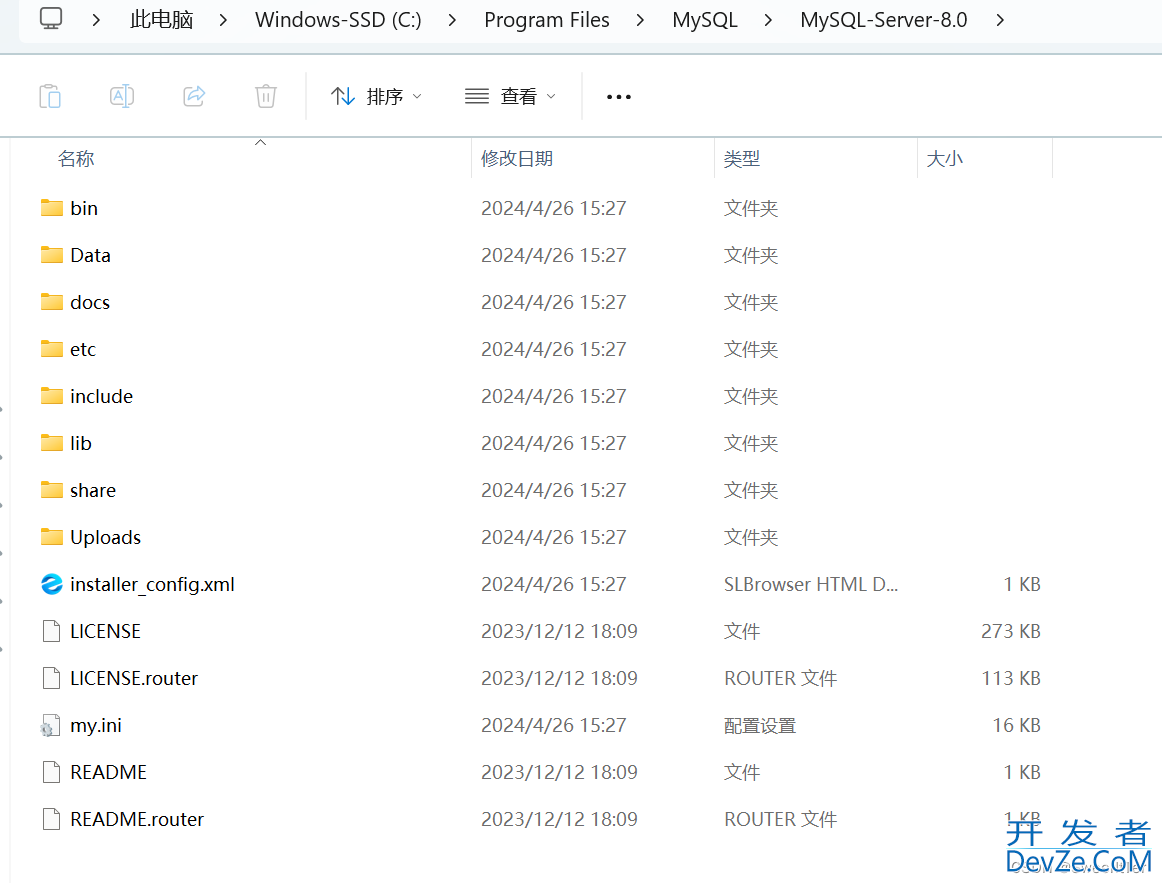Open the 排序 sort dropdown
The image size is (1162, 883).
pyautogui.click(x=376, y=96)
